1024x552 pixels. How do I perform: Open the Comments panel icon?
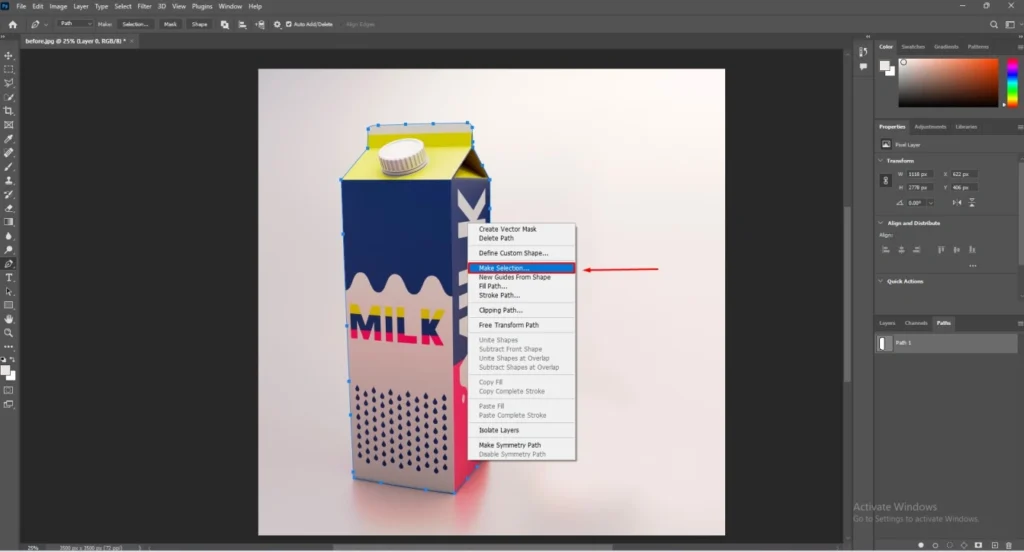click(863, 67)
